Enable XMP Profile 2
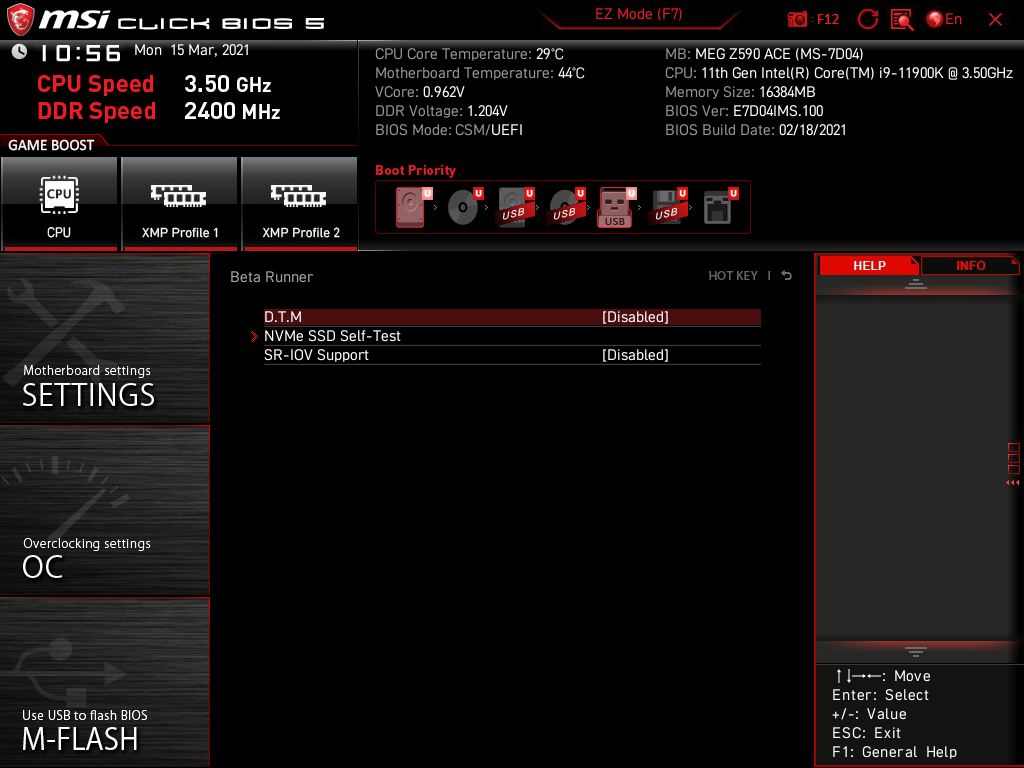The width and height of the screenshot is (1024, 768). (x=300, y=203)
